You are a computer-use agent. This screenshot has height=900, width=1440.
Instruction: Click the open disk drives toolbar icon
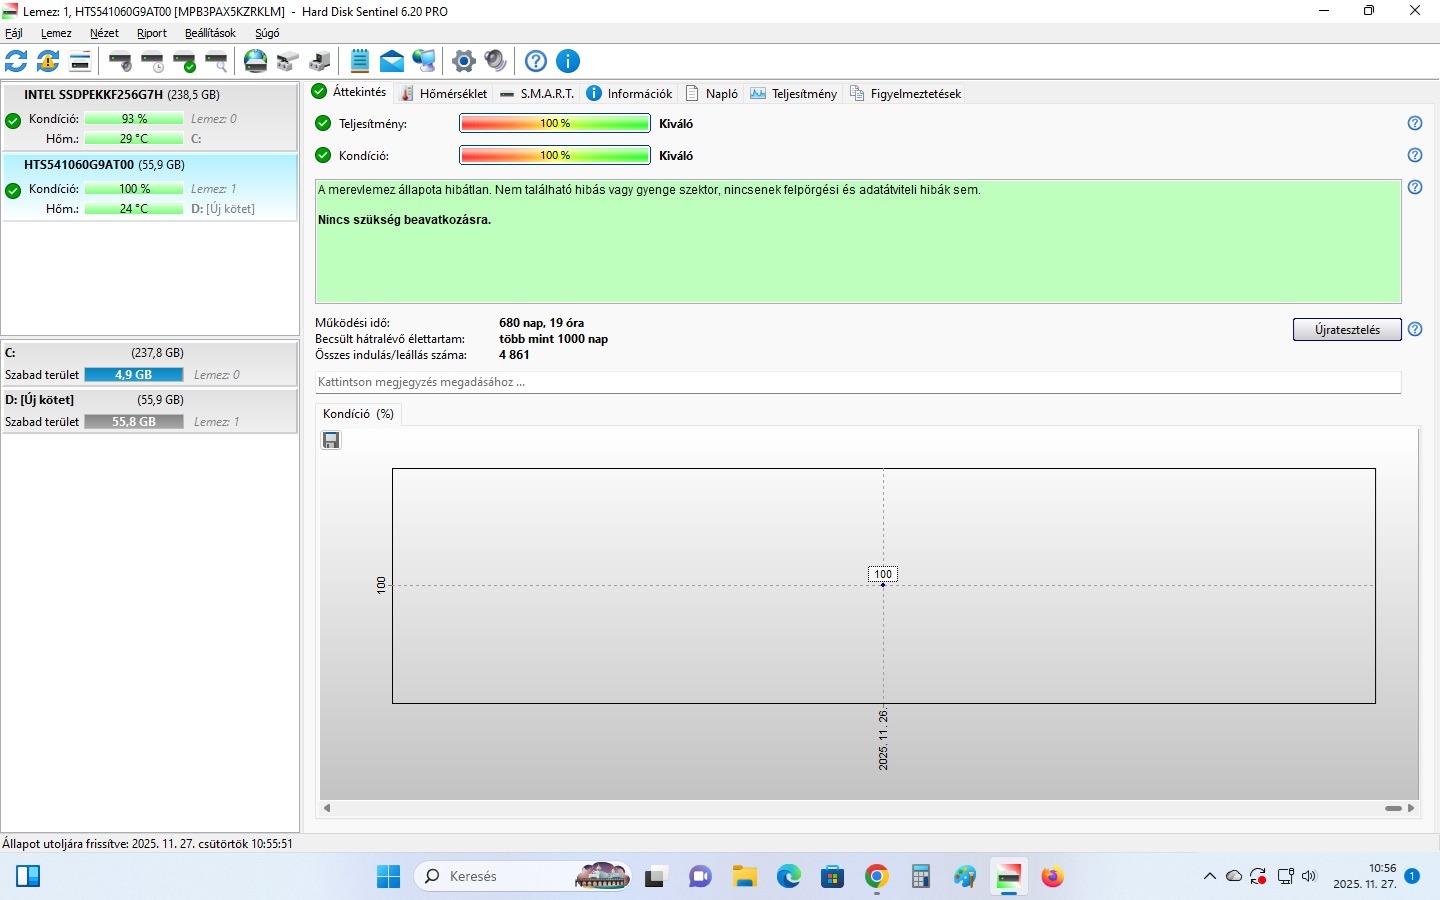[288, 61]
